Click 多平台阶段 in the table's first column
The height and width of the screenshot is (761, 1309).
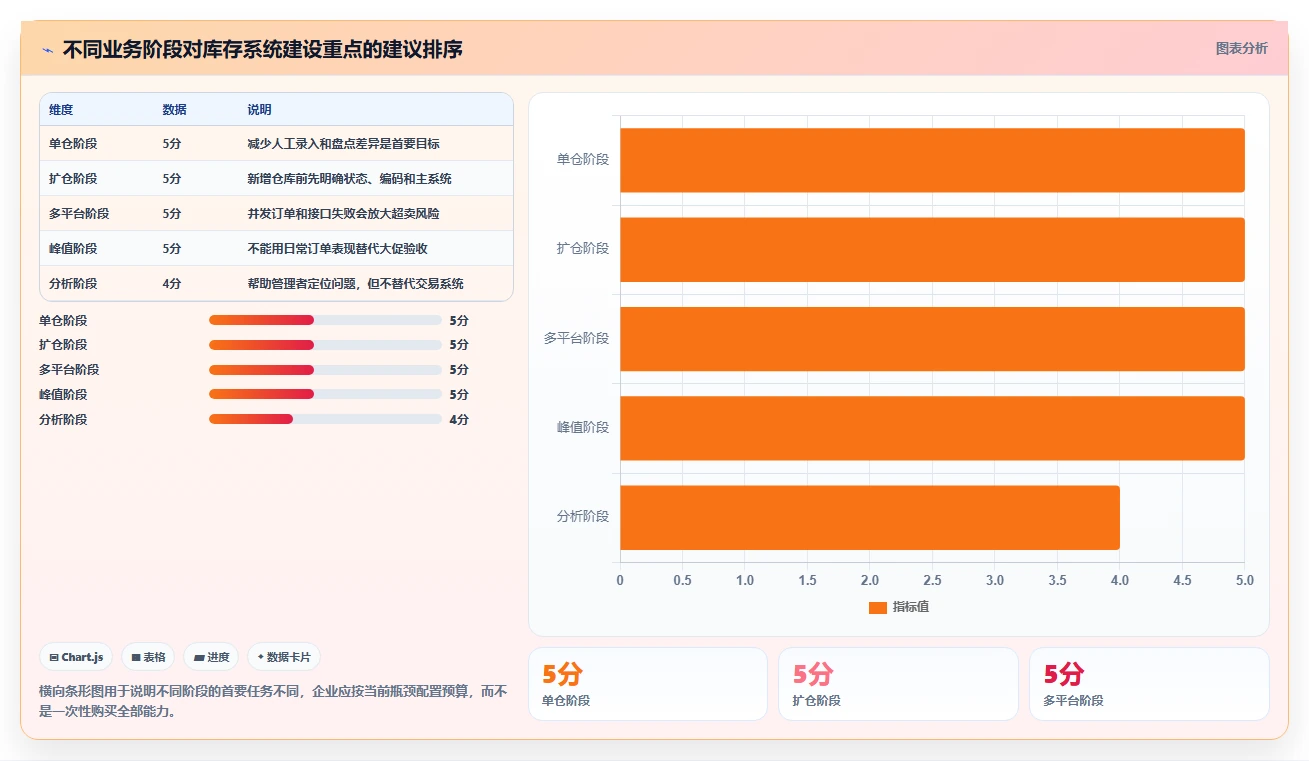(x=79, y=214)
